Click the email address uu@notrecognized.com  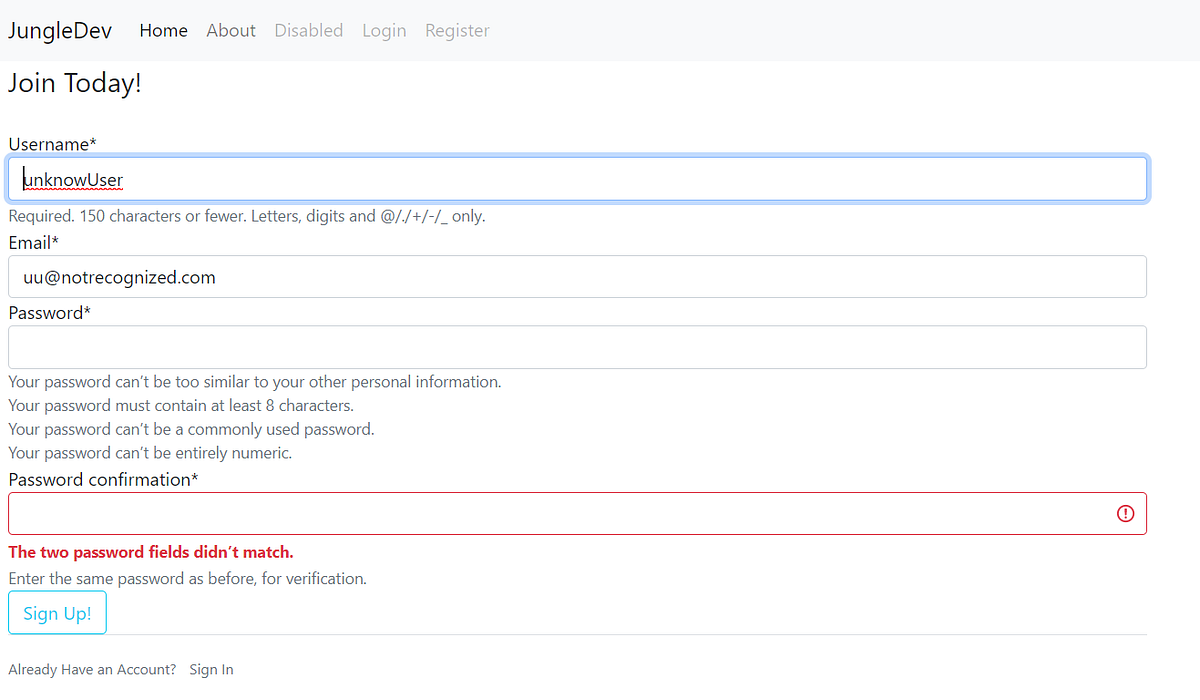119,277
